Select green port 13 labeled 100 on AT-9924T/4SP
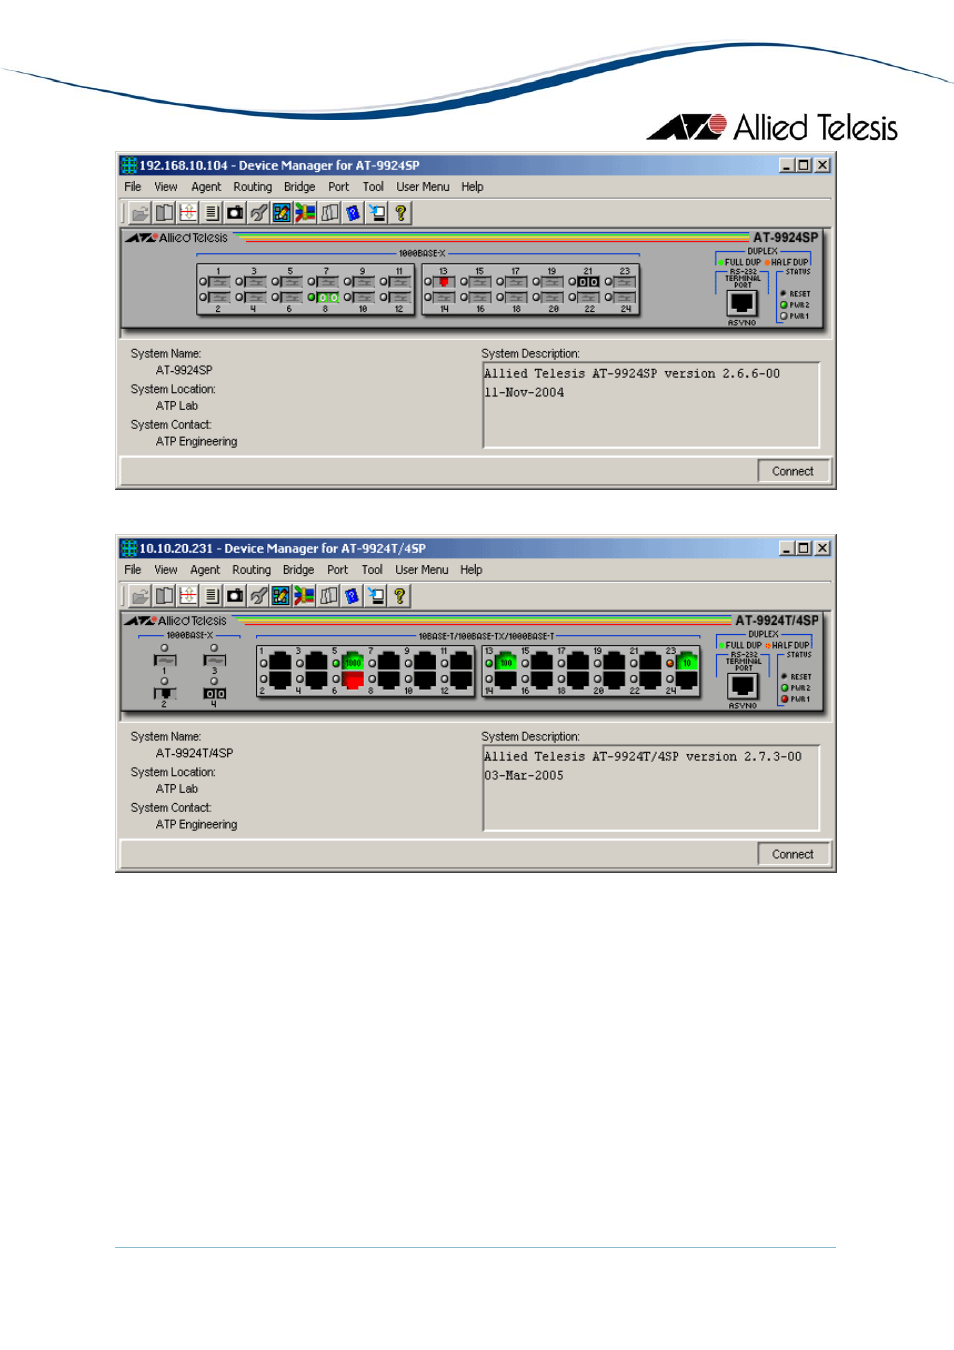 click(506, 661)
